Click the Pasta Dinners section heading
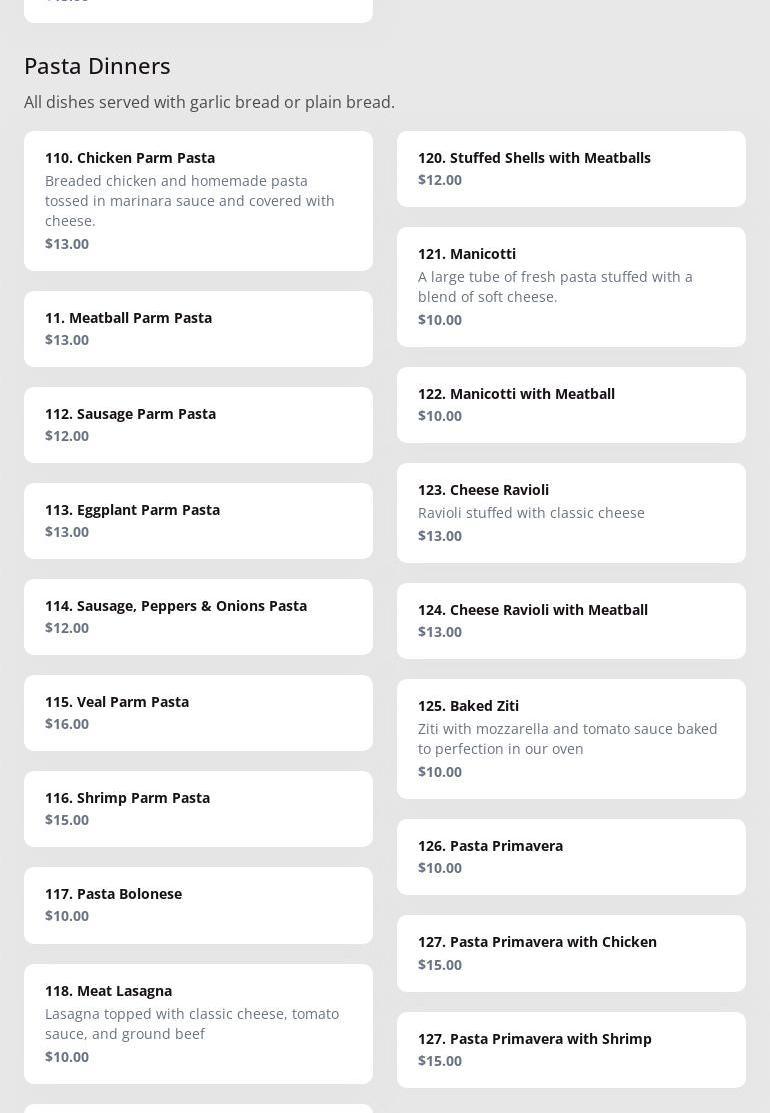This screenshot has height=1113, width=770. point(97,66)
